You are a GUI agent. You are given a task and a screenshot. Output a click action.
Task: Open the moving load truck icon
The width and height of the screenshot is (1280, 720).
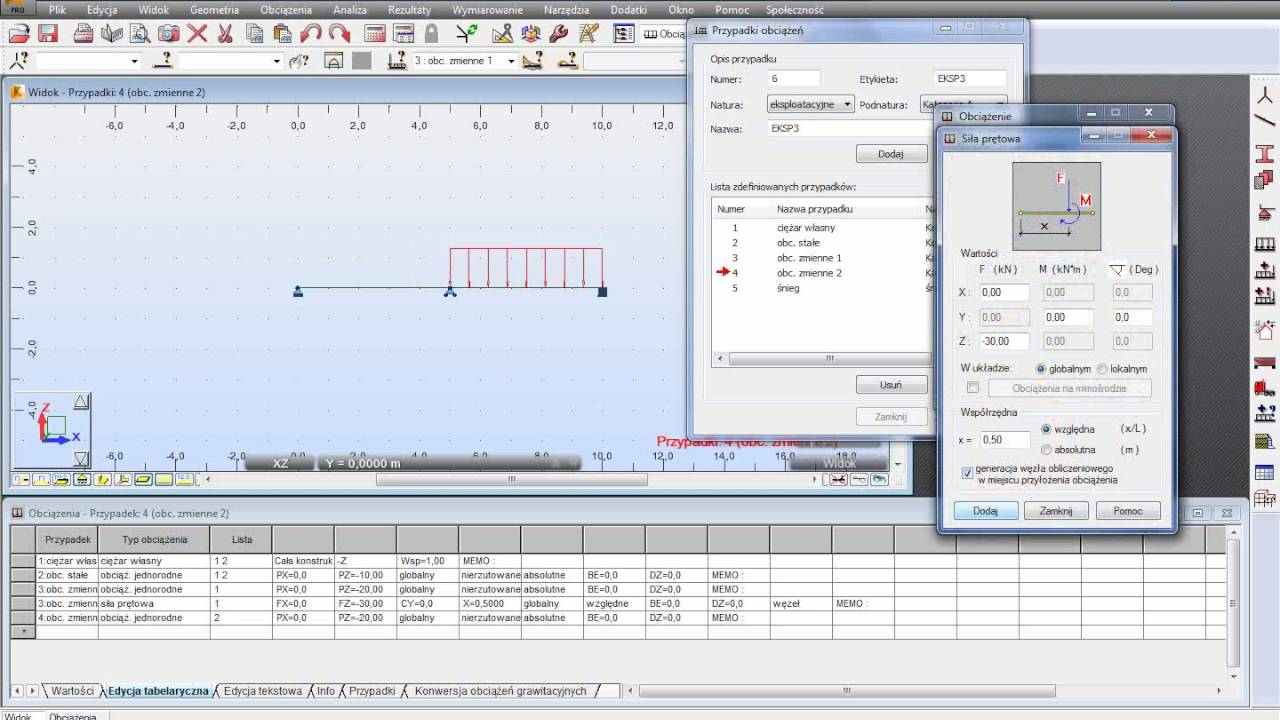point(1265,387)
